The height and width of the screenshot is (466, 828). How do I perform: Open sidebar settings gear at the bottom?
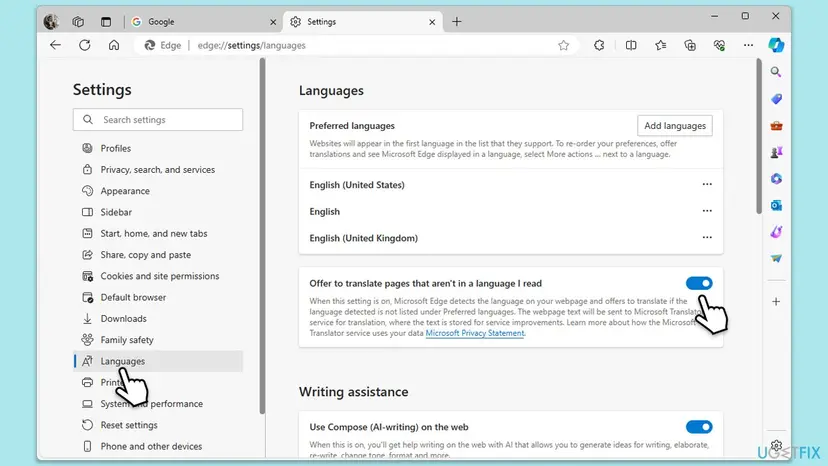point(776,445)
